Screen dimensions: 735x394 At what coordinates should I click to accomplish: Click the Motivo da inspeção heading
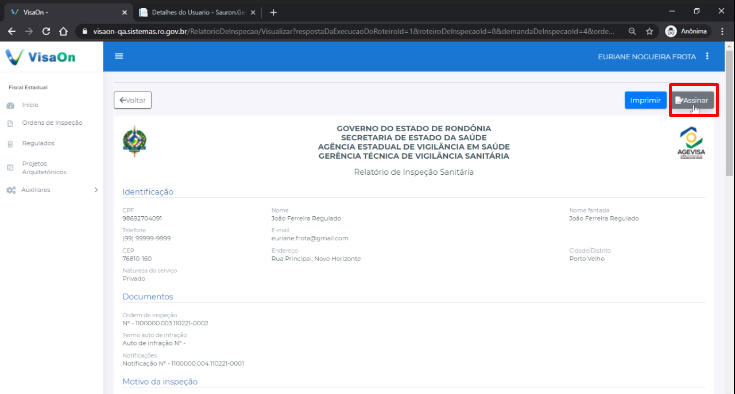click(160, 382)
